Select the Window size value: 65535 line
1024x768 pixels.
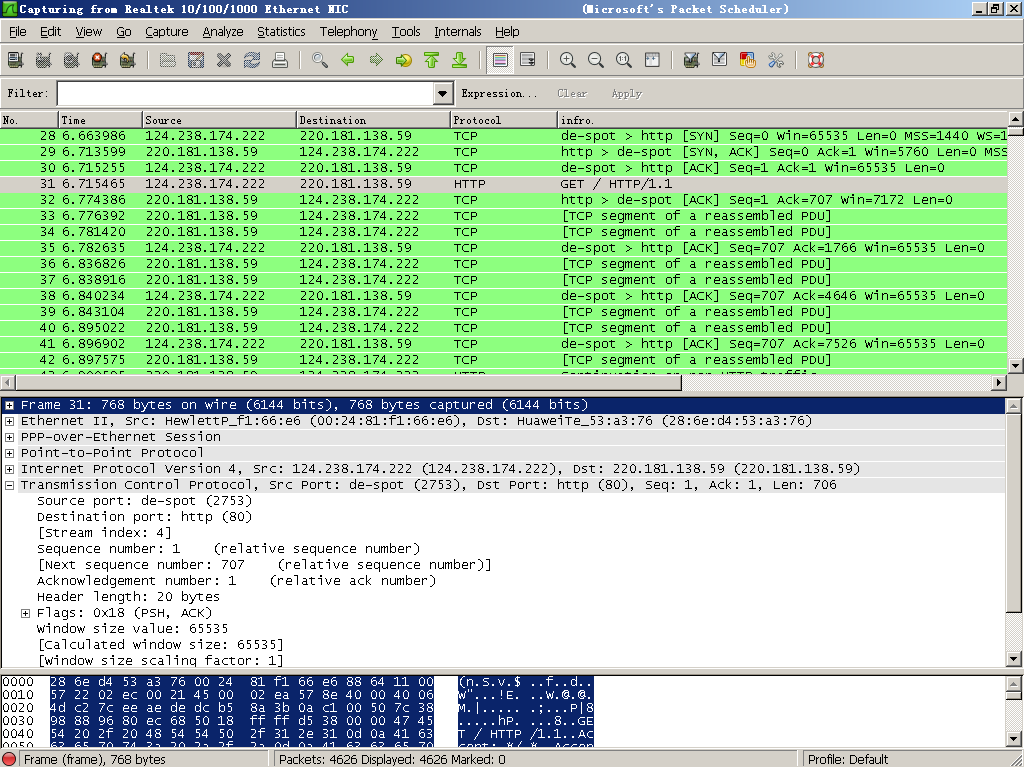(x=133, y=629)
